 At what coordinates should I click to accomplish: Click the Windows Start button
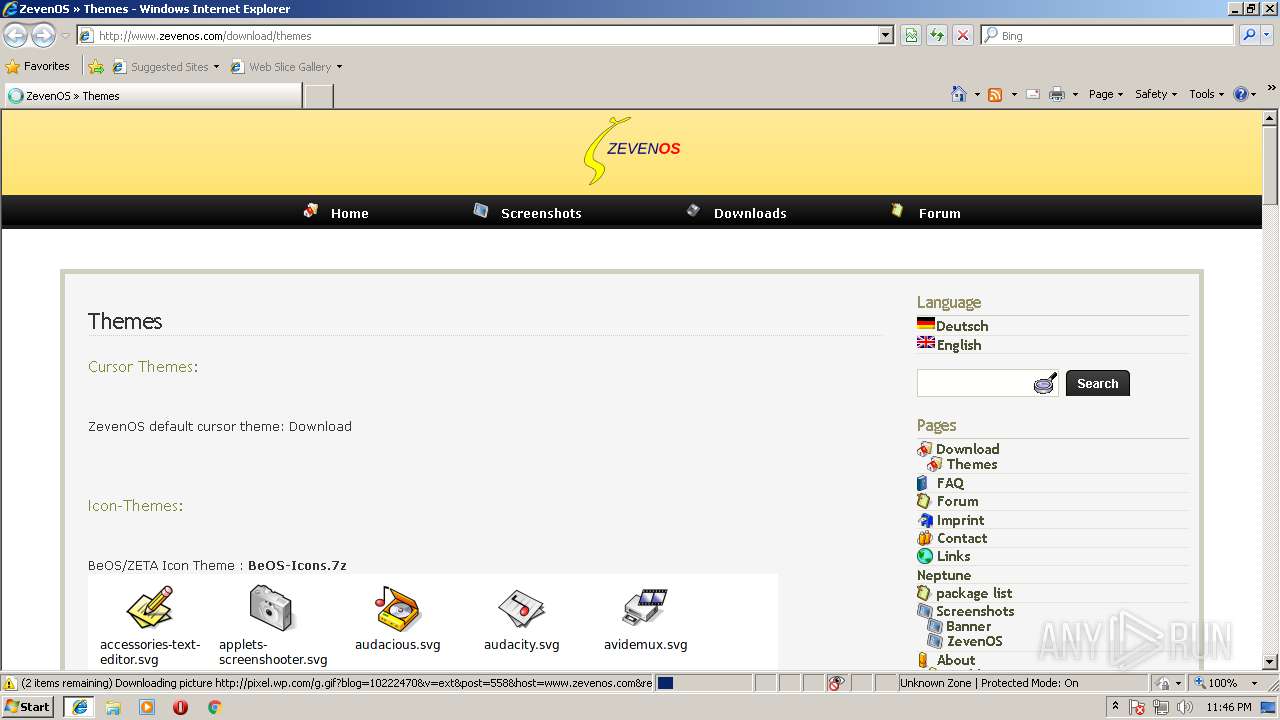point(28,706)
